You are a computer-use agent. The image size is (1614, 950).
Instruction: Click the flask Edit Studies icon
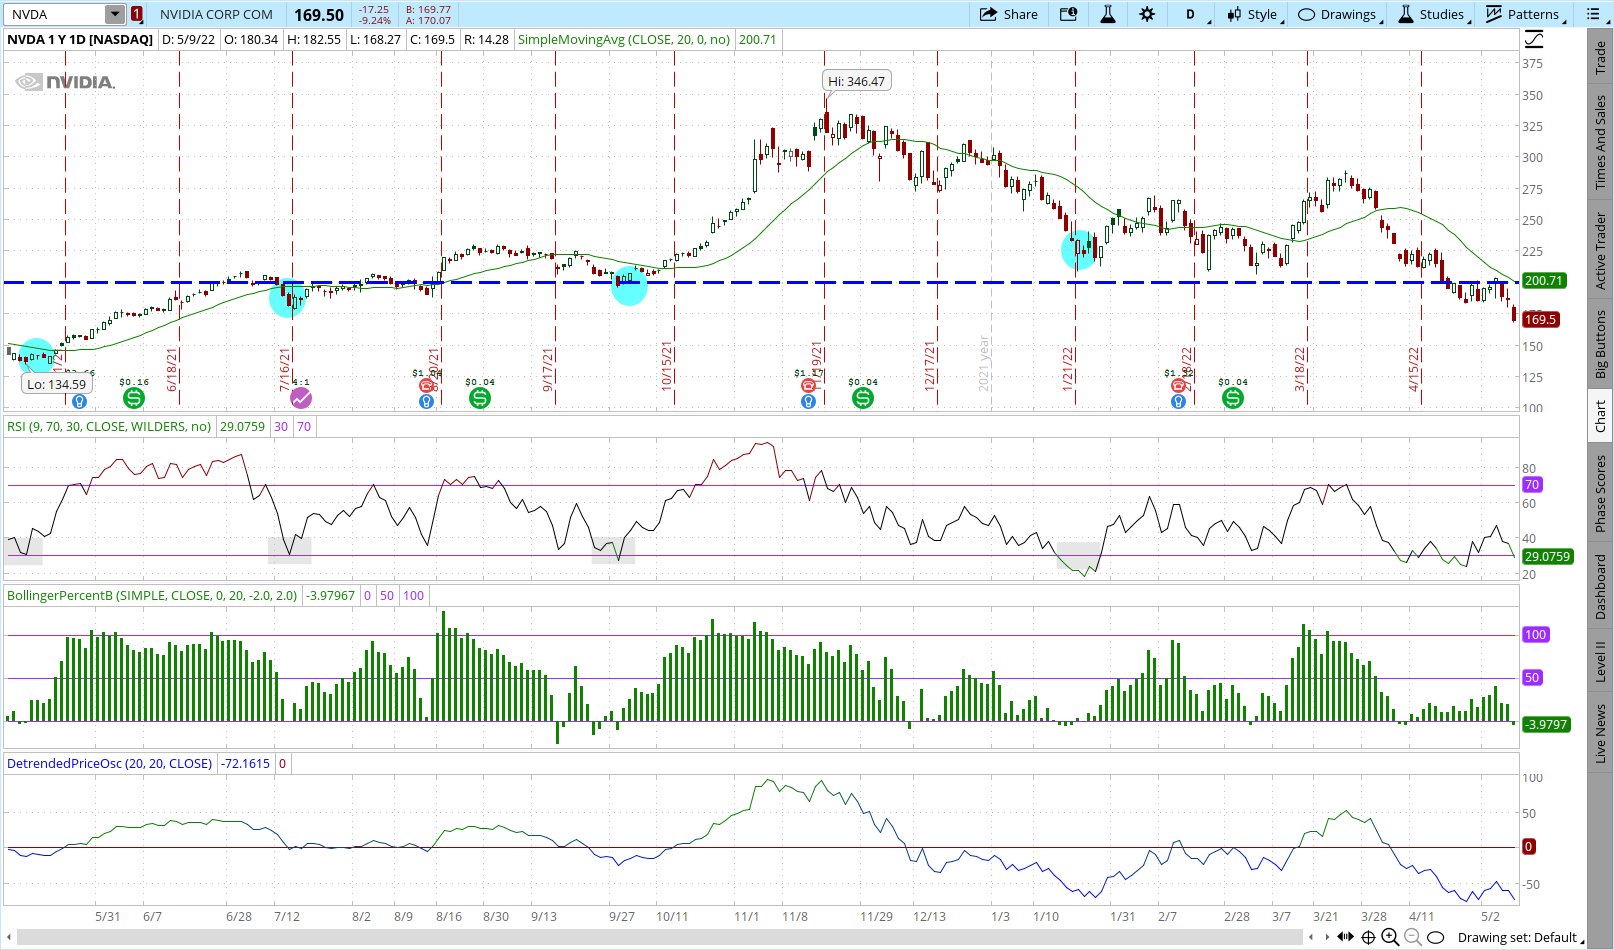tap(1108, 14)
